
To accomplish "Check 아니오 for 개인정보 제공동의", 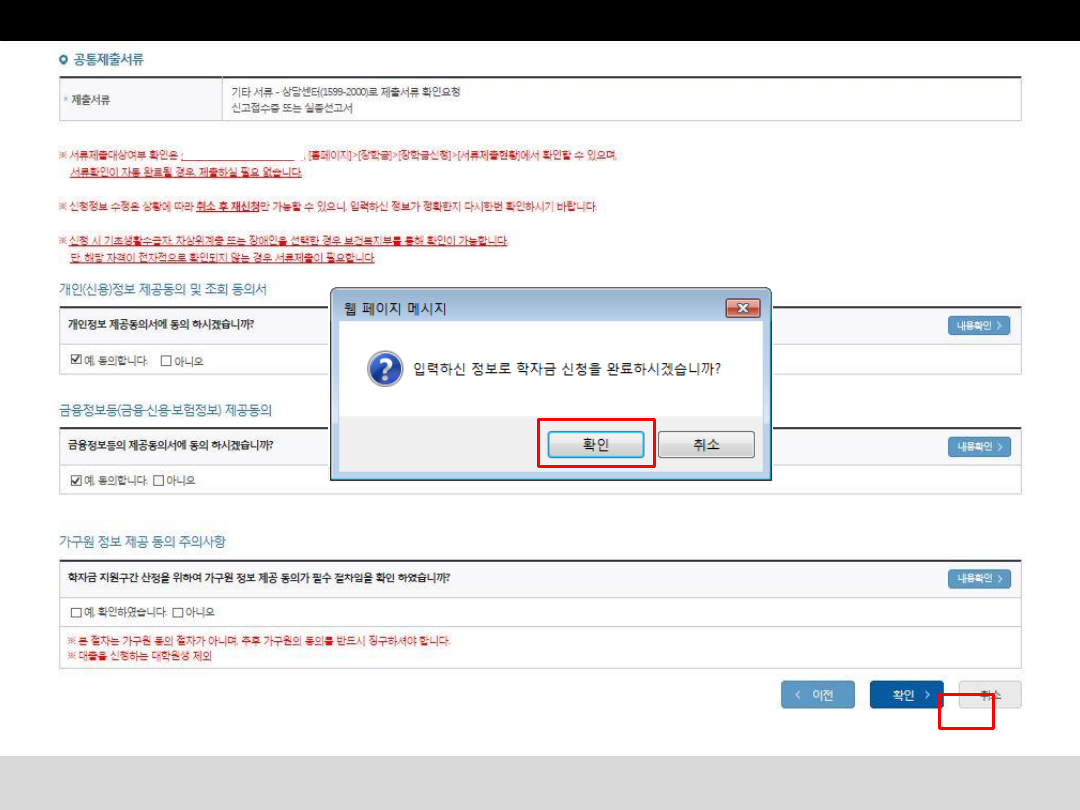I will click(166, 360).
